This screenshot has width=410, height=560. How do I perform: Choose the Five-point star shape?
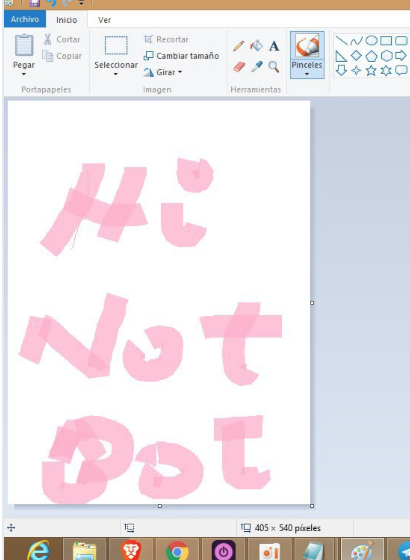(x=371, y=70)
